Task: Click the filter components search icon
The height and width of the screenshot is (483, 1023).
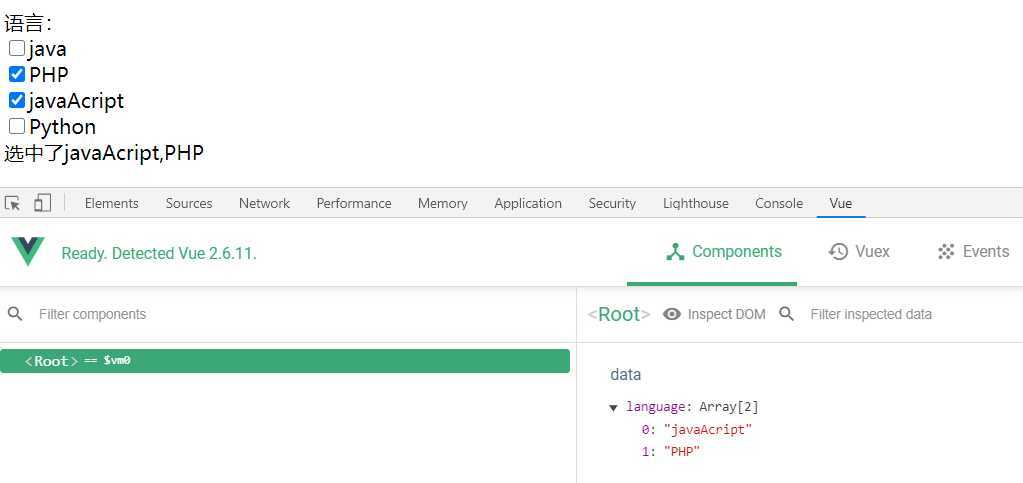Action: [15, 314]
